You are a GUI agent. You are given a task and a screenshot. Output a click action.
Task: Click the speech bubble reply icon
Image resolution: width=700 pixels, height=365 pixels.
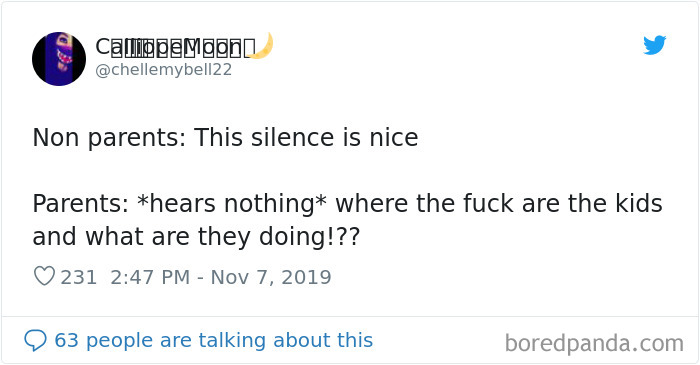point(35,340)
